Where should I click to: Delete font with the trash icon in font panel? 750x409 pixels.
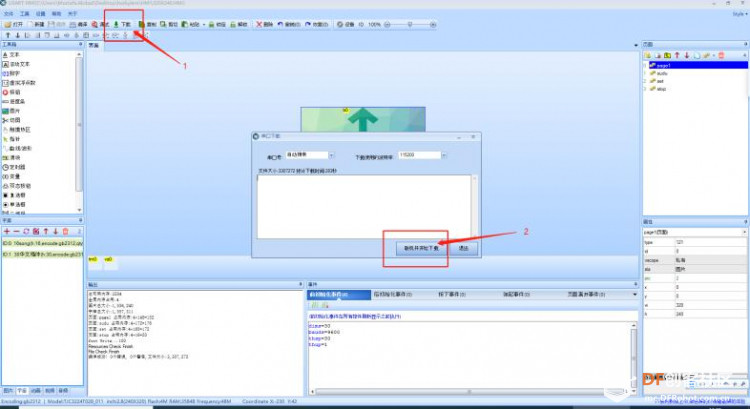(x=66, y=232)
